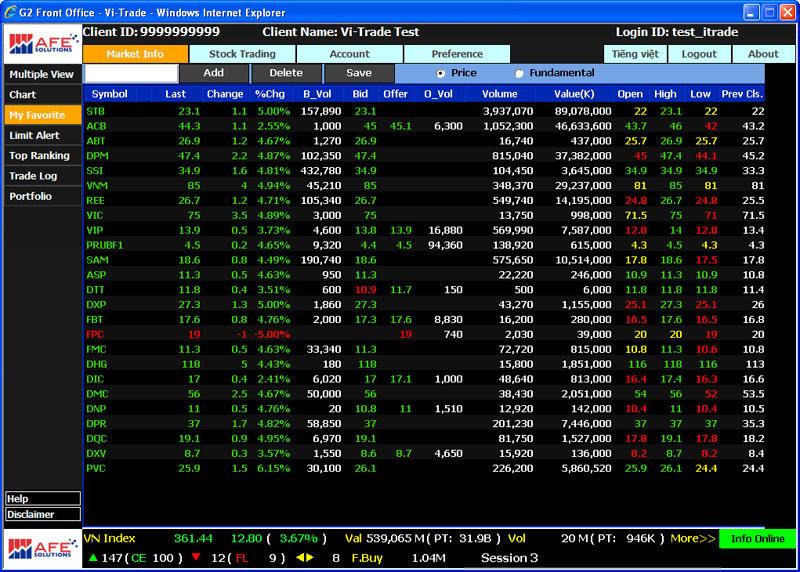Click the Add button
Image resolution: width=800 pixels, height=572 pixels.
click(x=214, y=73)
